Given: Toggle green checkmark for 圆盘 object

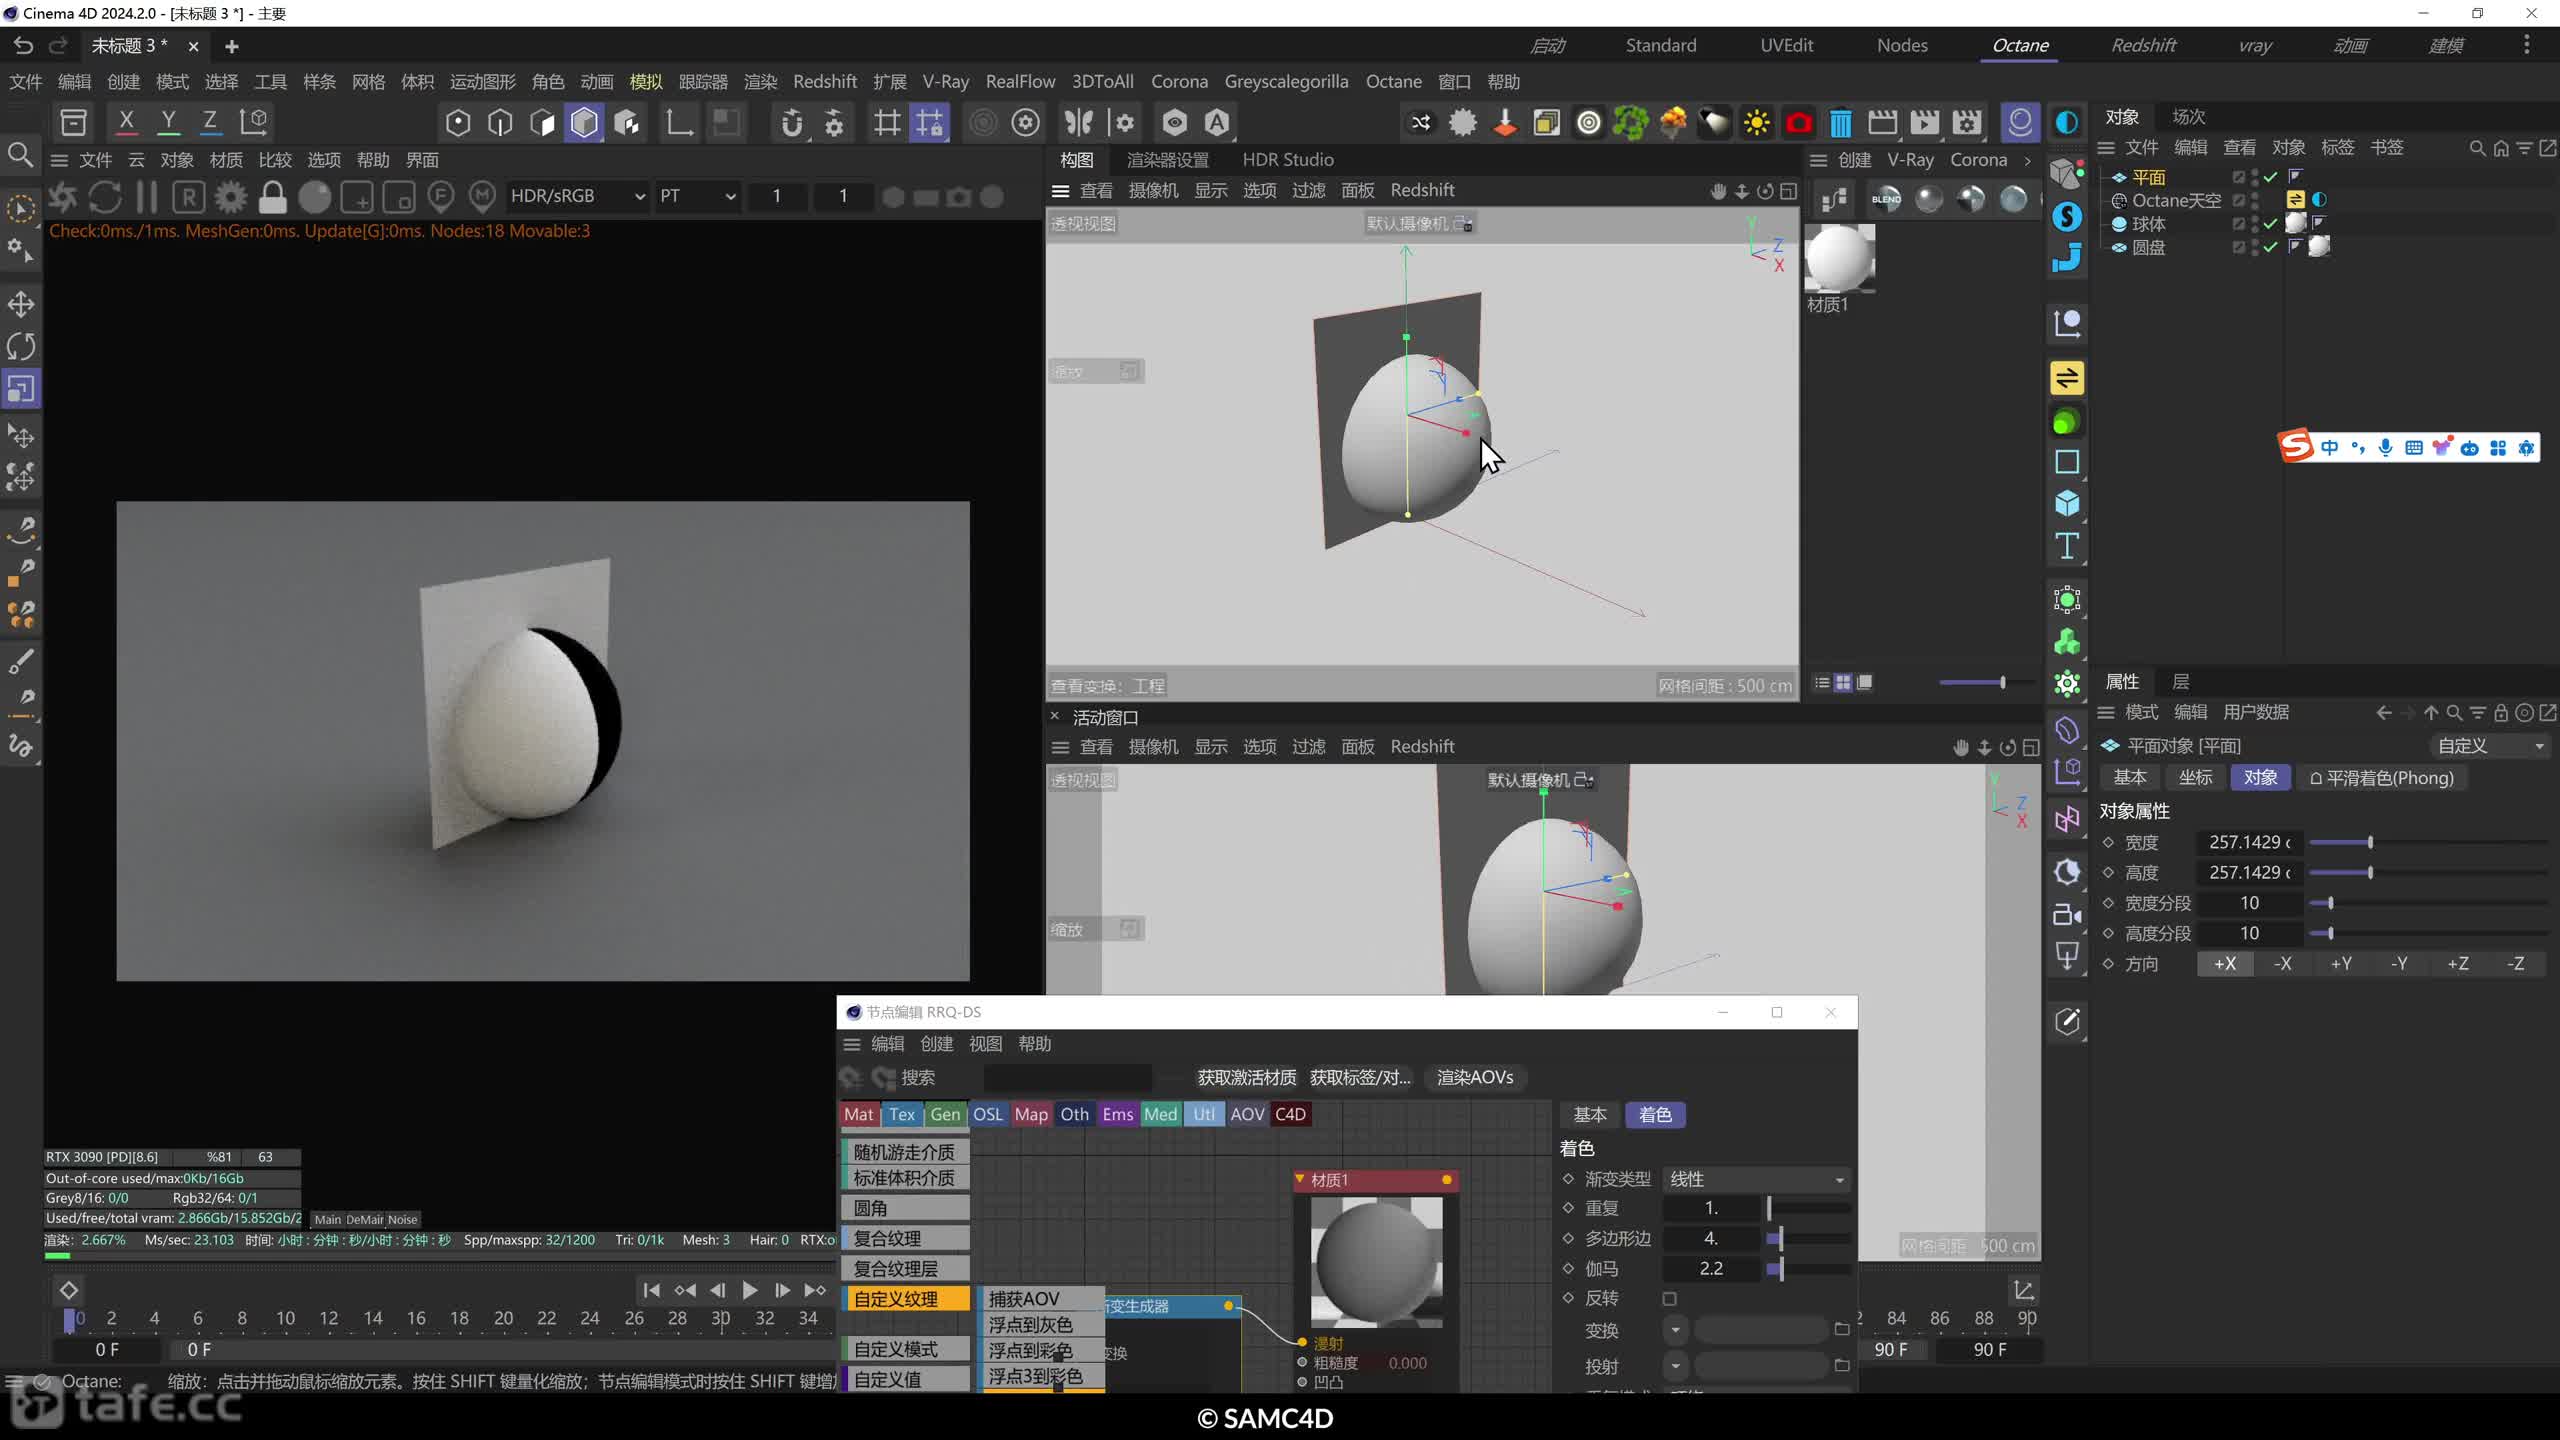Looking at the screenshot, I should [2271, 247].
